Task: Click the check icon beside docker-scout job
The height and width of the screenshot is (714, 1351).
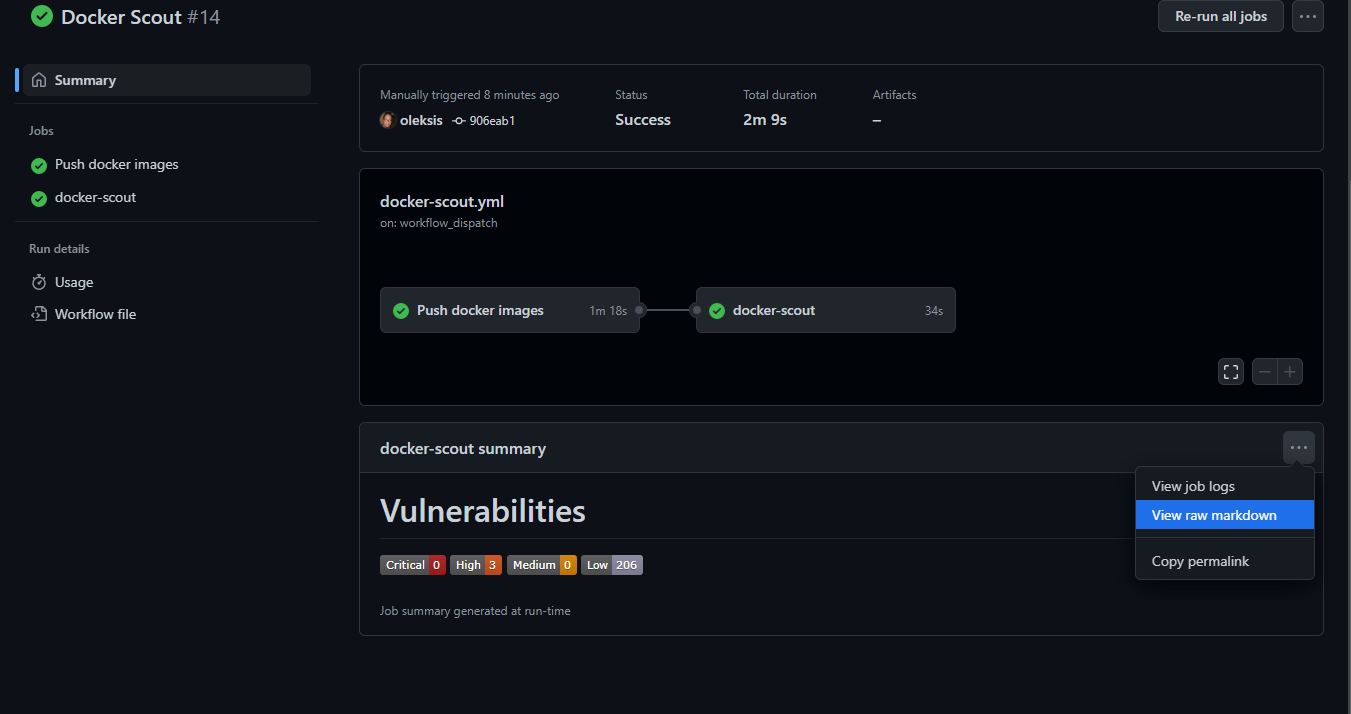Action: coord(38,197)
